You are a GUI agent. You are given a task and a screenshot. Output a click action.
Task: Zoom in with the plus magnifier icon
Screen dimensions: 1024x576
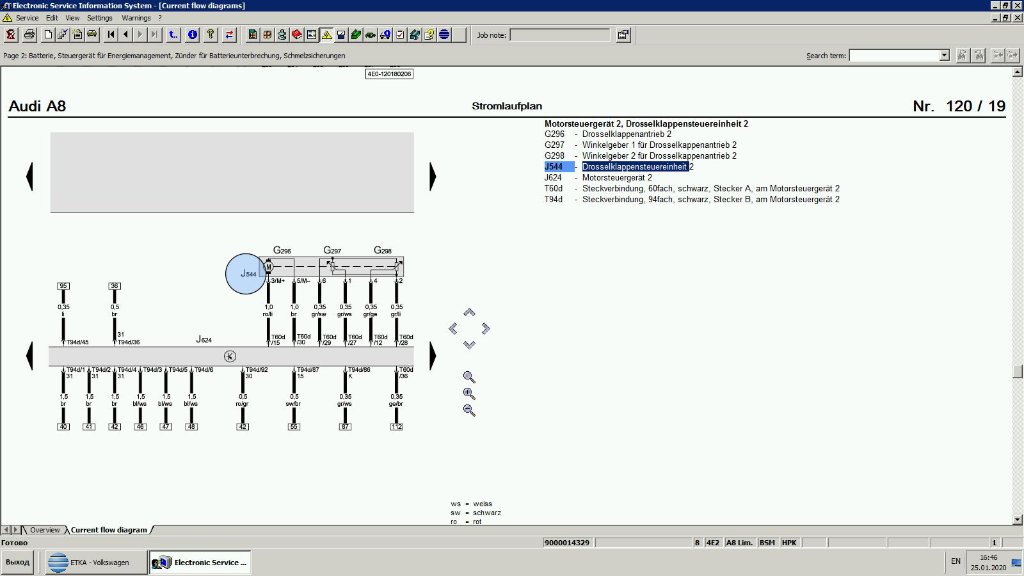point(469,393)
